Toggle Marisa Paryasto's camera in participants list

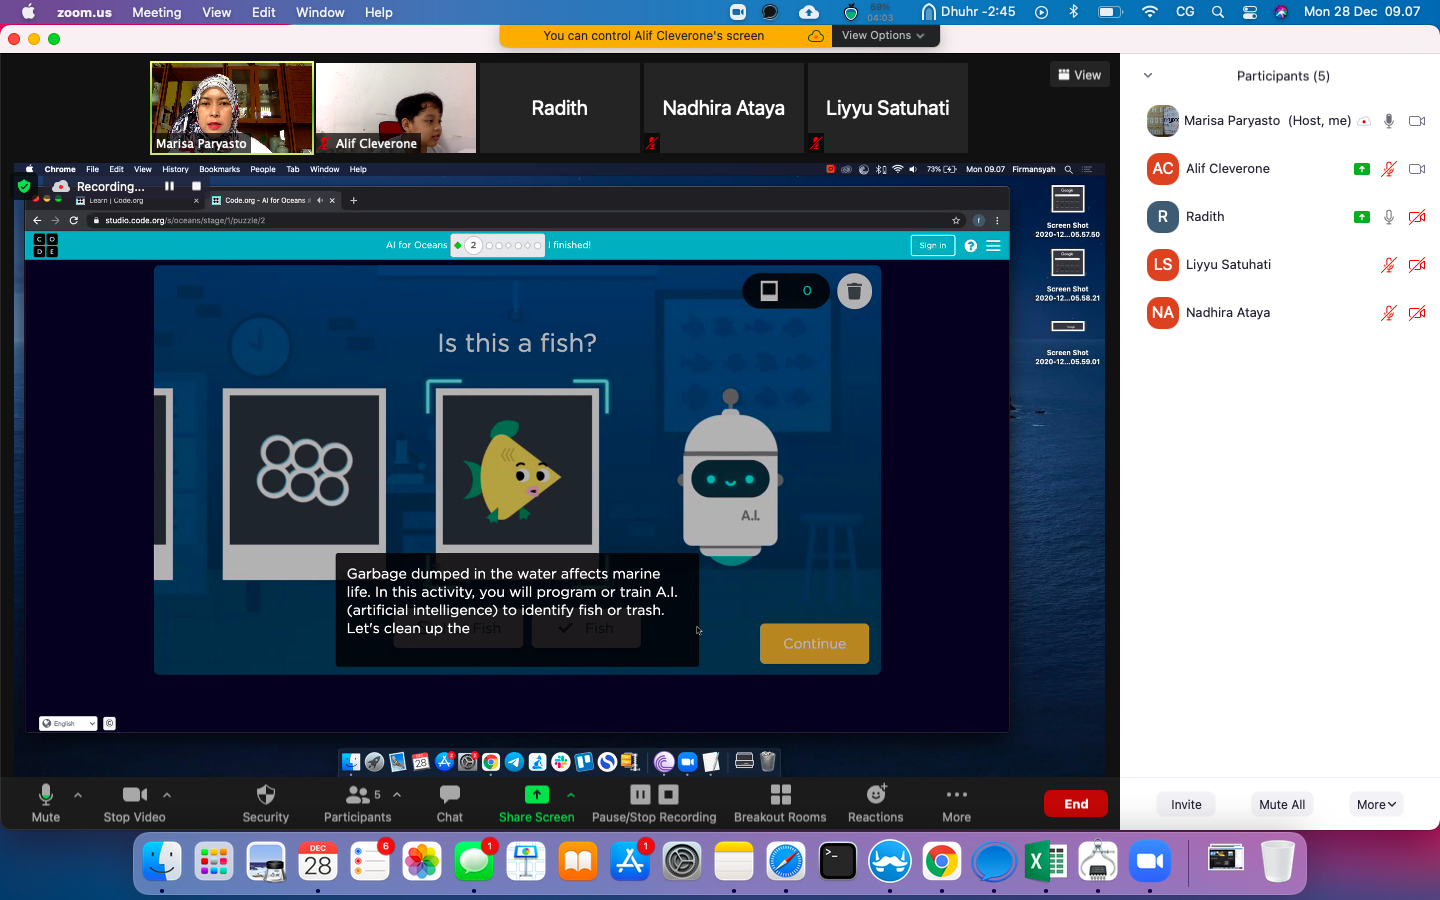click(x=1417, y=121)
